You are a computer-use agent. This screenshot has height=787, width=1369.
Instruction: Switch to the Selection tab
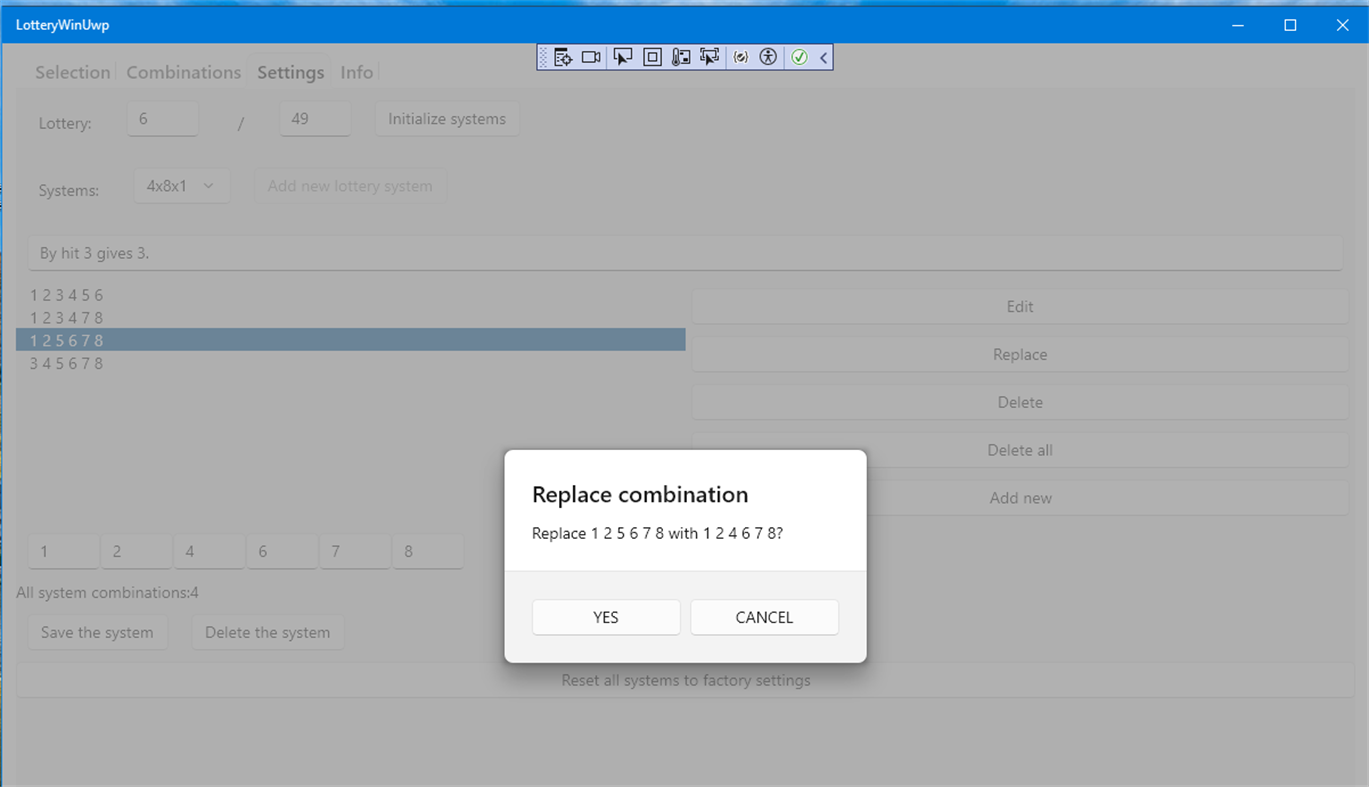[72, 72]
